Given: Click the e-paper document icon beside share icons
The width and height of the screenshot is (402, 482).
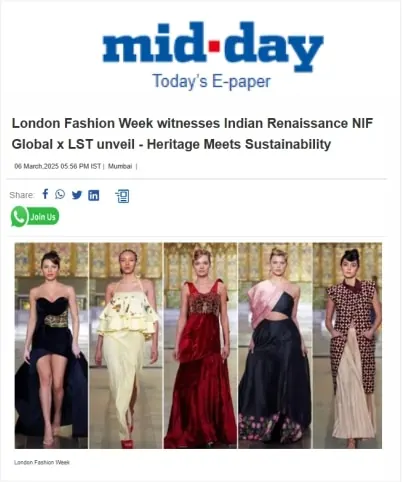Looking at the screenshot, I should click(x=122, y=196).
